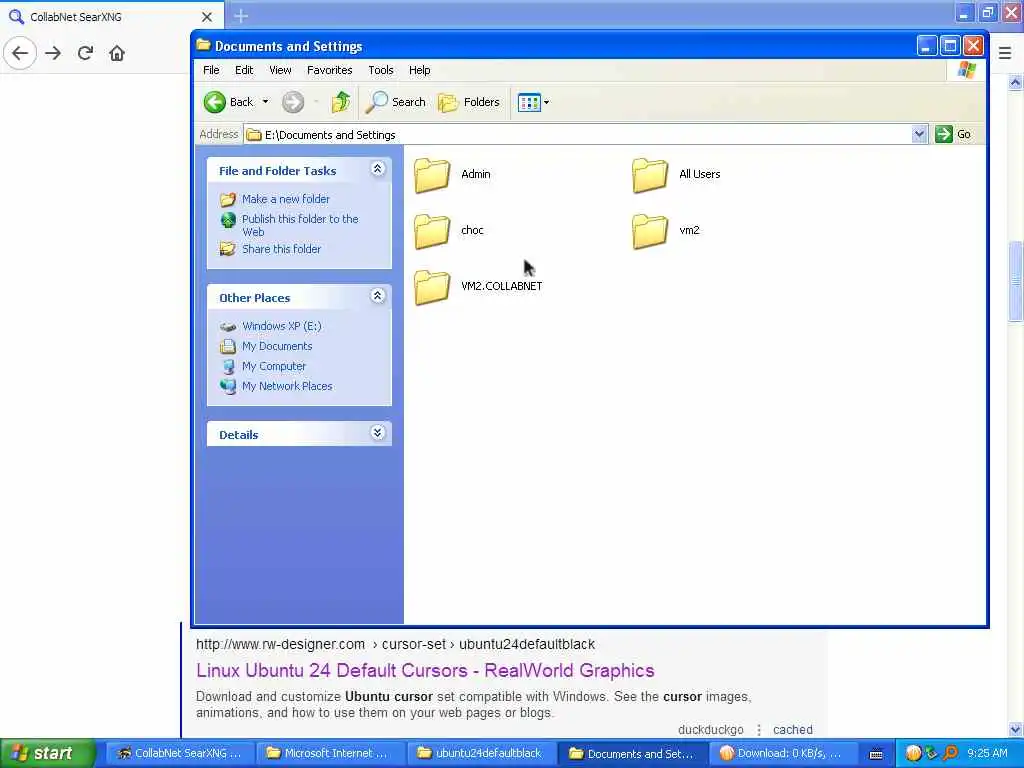Click the orange tray icon near clock
1024x768 pixels.
913,754
